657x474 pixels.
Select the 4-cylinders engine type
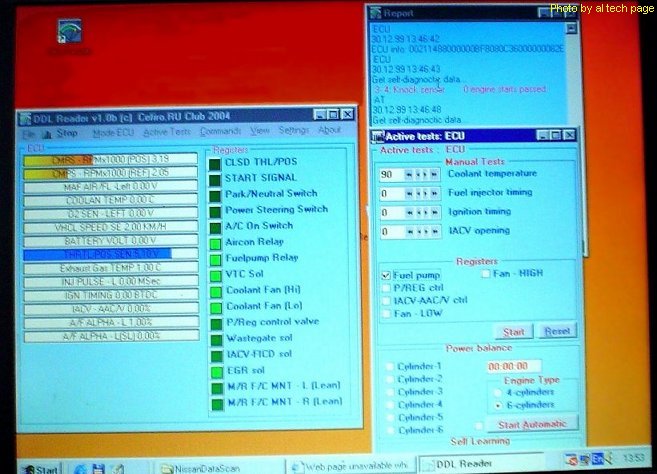coord(498,393)
